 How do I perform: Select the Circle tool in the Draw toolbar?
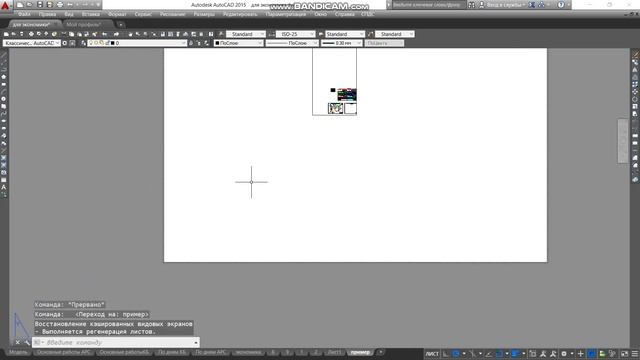[4, 99]
